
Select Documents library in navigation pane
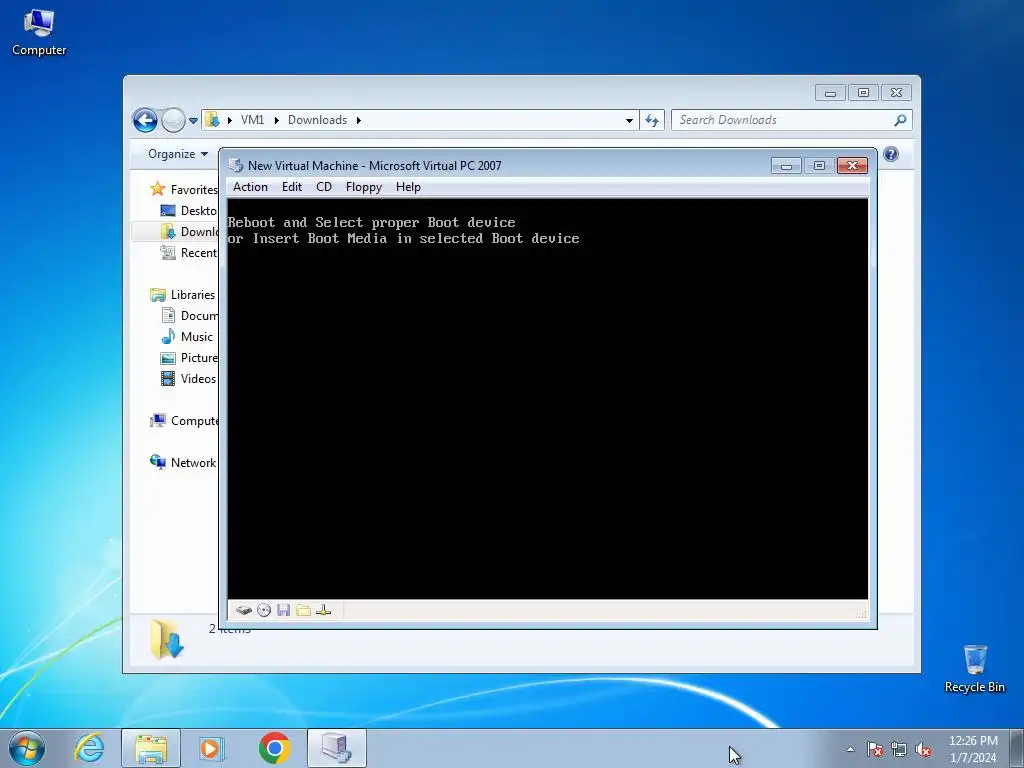tap(189, 315)
